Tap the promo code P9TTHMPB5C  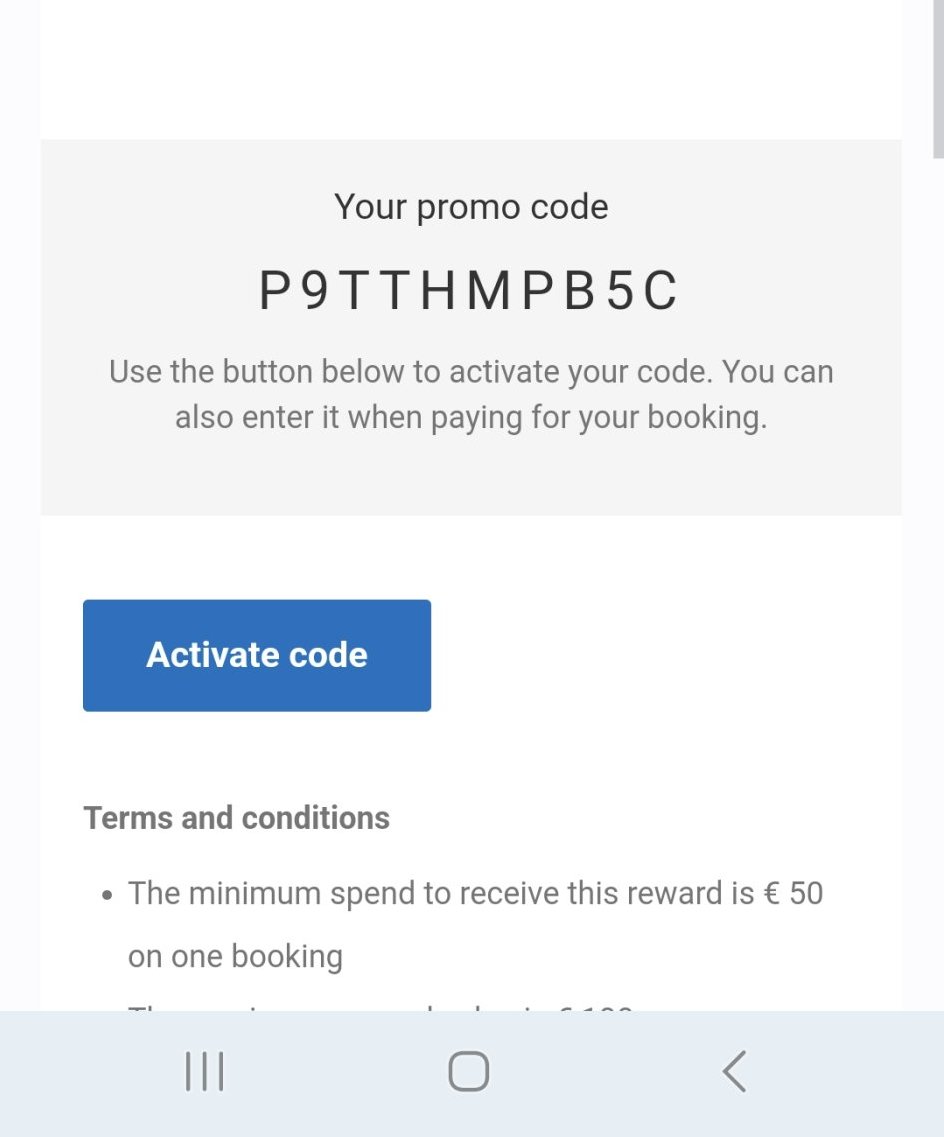point(469,292)
